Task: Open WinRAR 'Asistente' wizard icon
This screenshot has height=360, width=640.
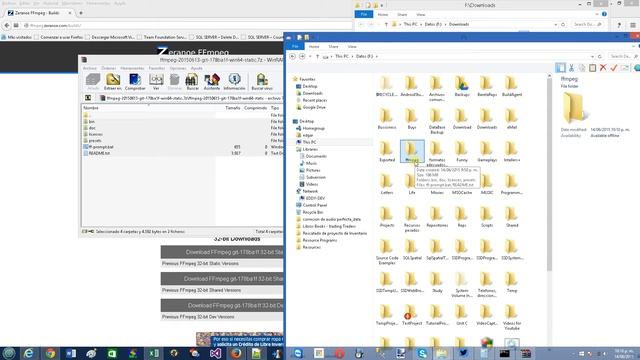Action: pos(212,81)
